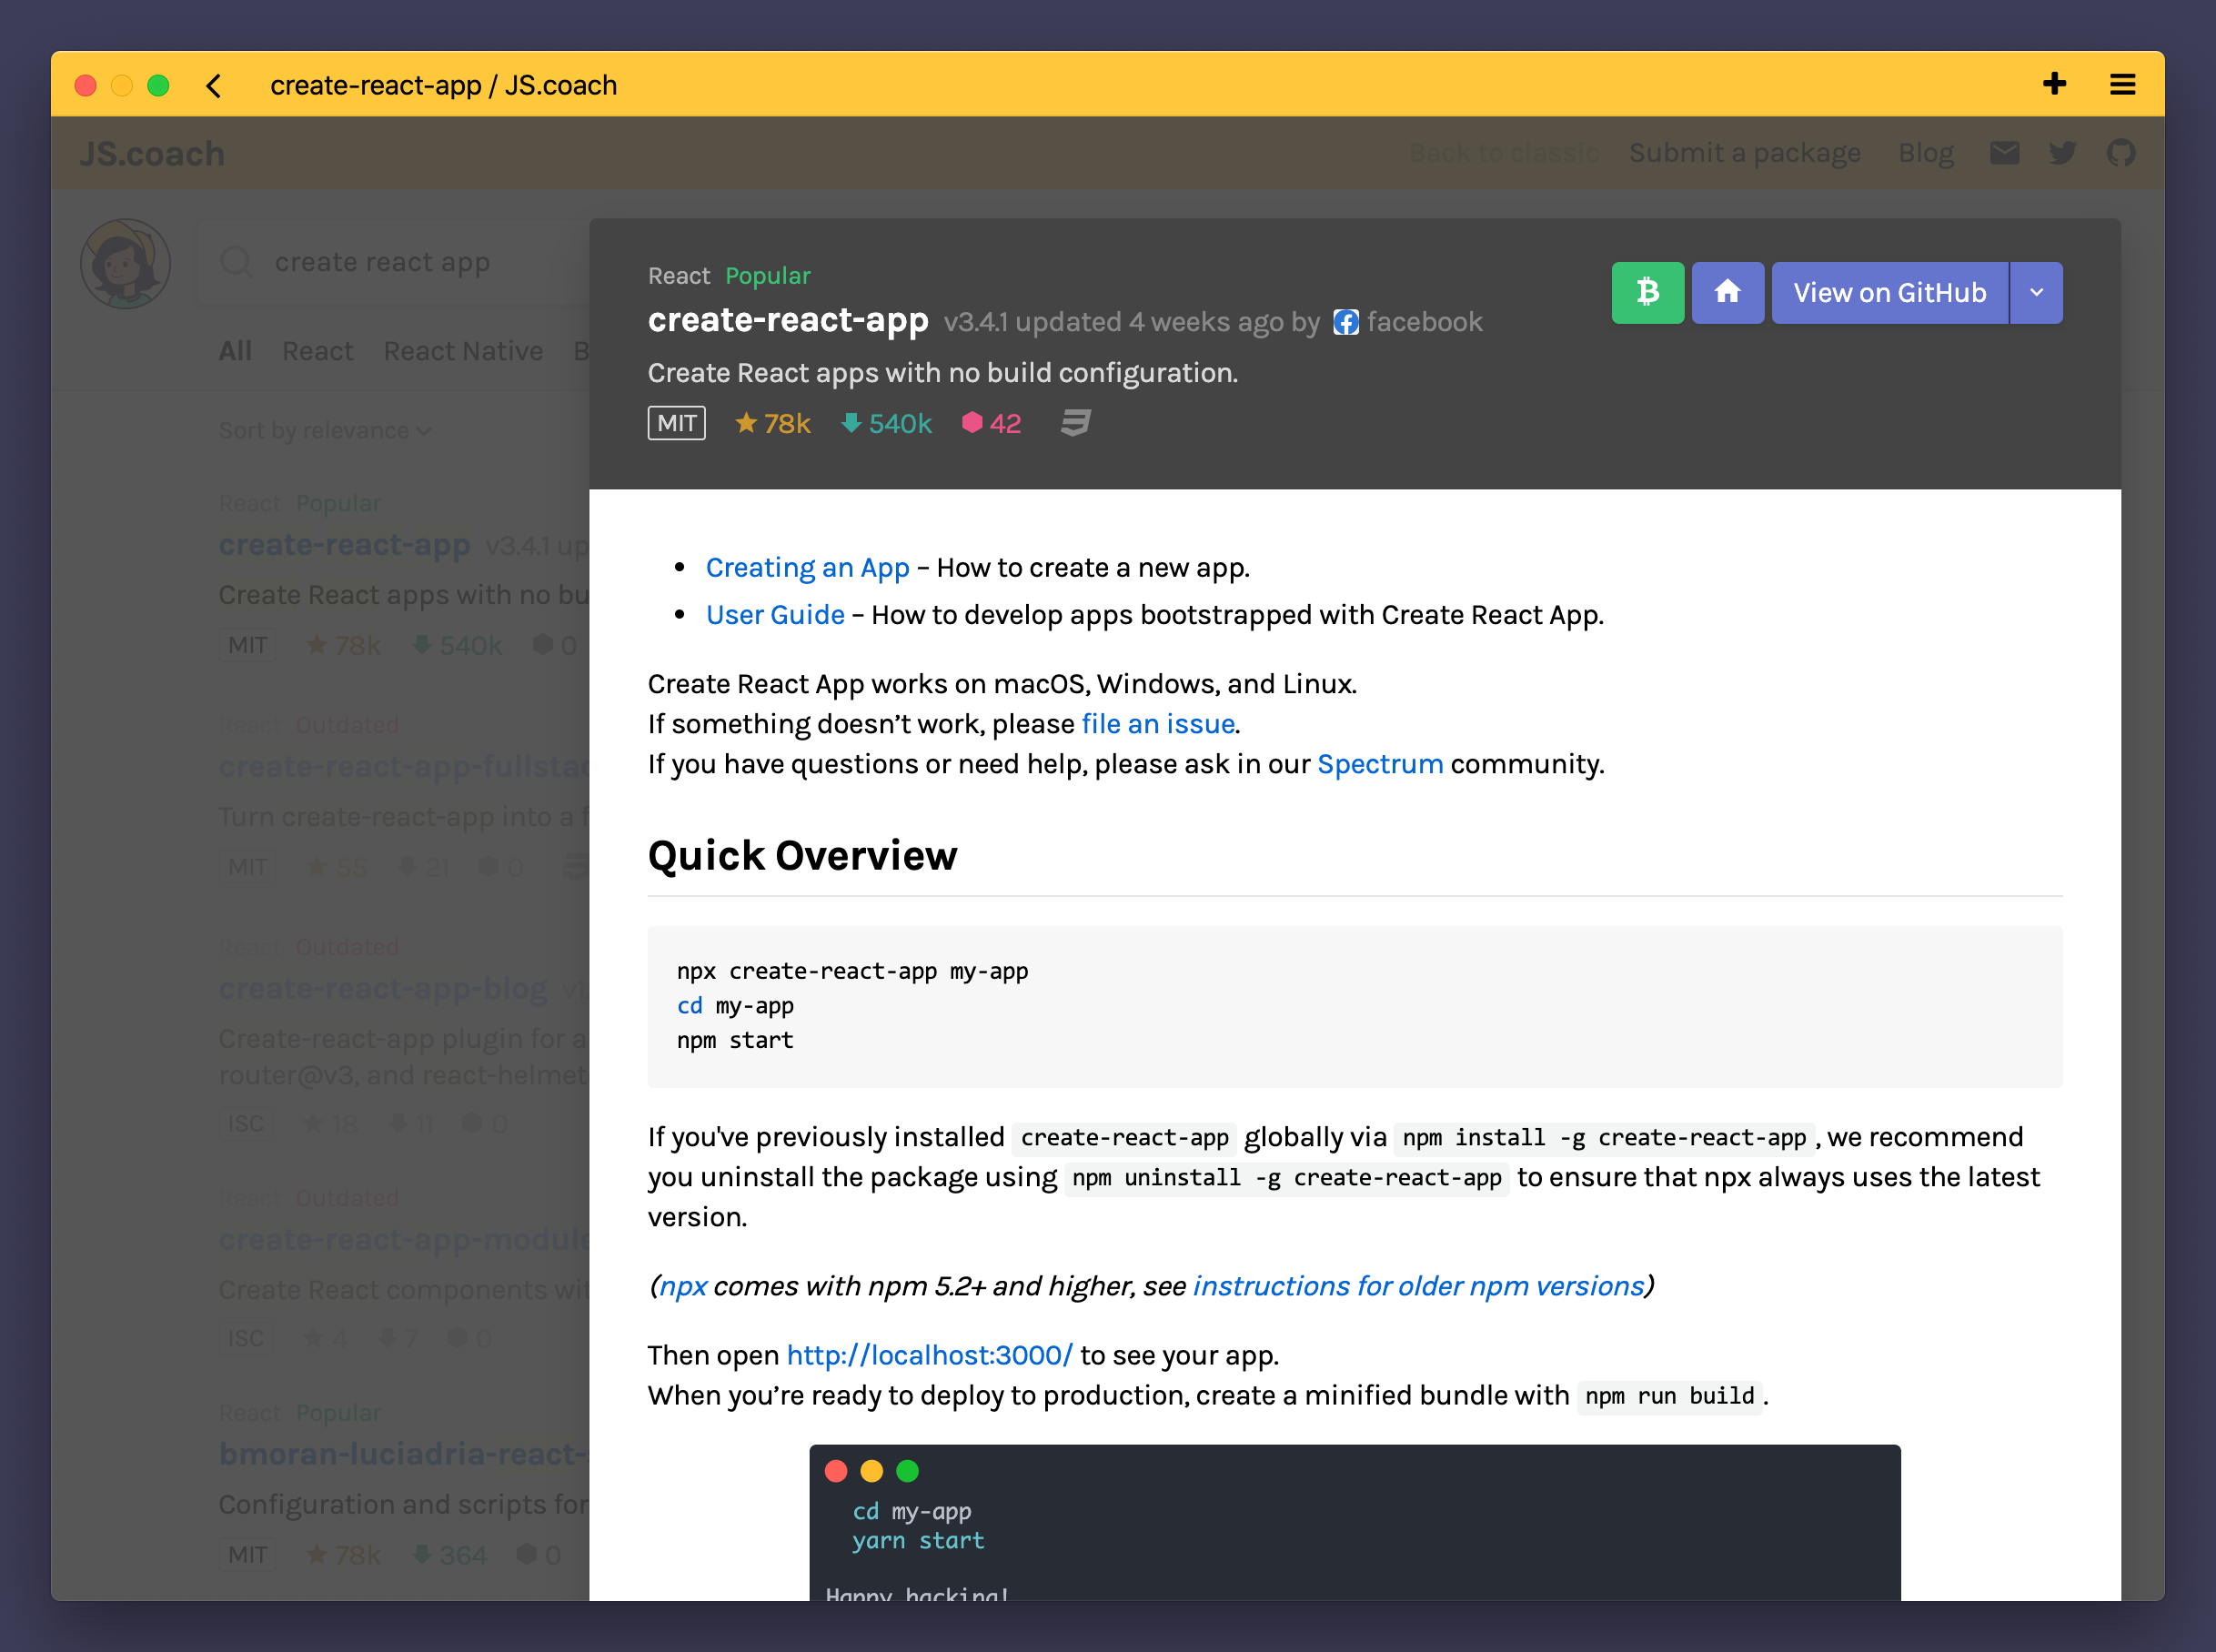Open the Sort by relevance dropdown
The height and width of the screenshot is (1652, 2216).
click(324, 430)
